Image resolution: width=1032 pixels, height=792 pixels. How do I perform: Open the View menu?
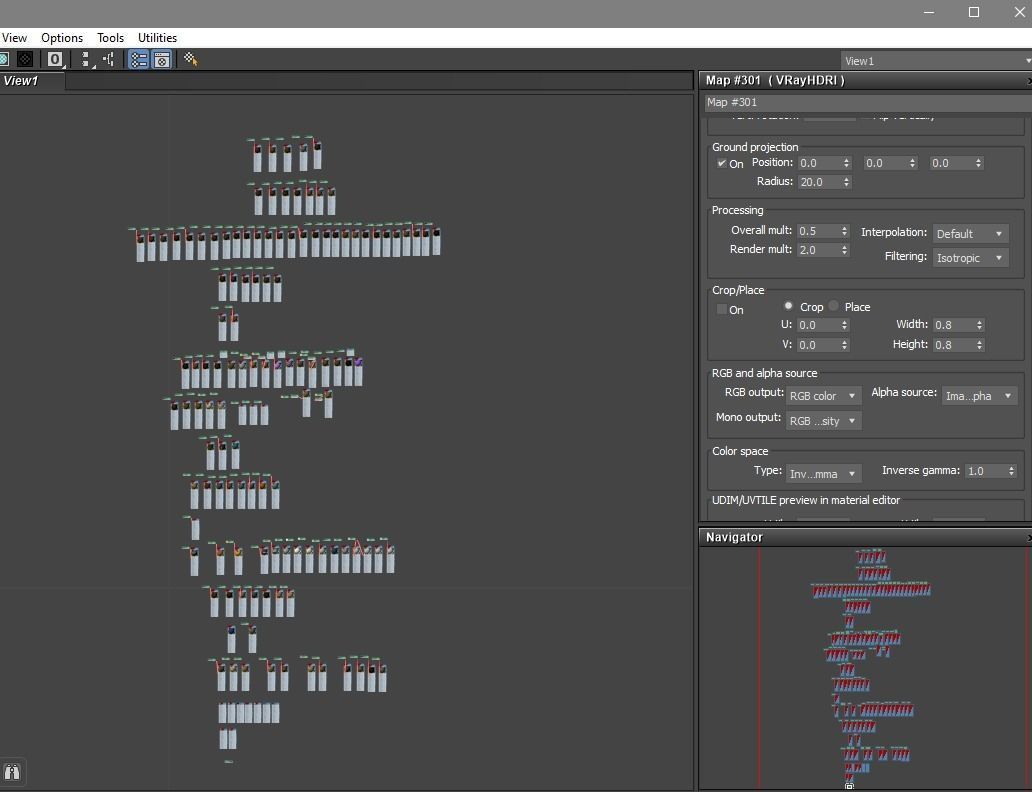click(x=14, y=38)
